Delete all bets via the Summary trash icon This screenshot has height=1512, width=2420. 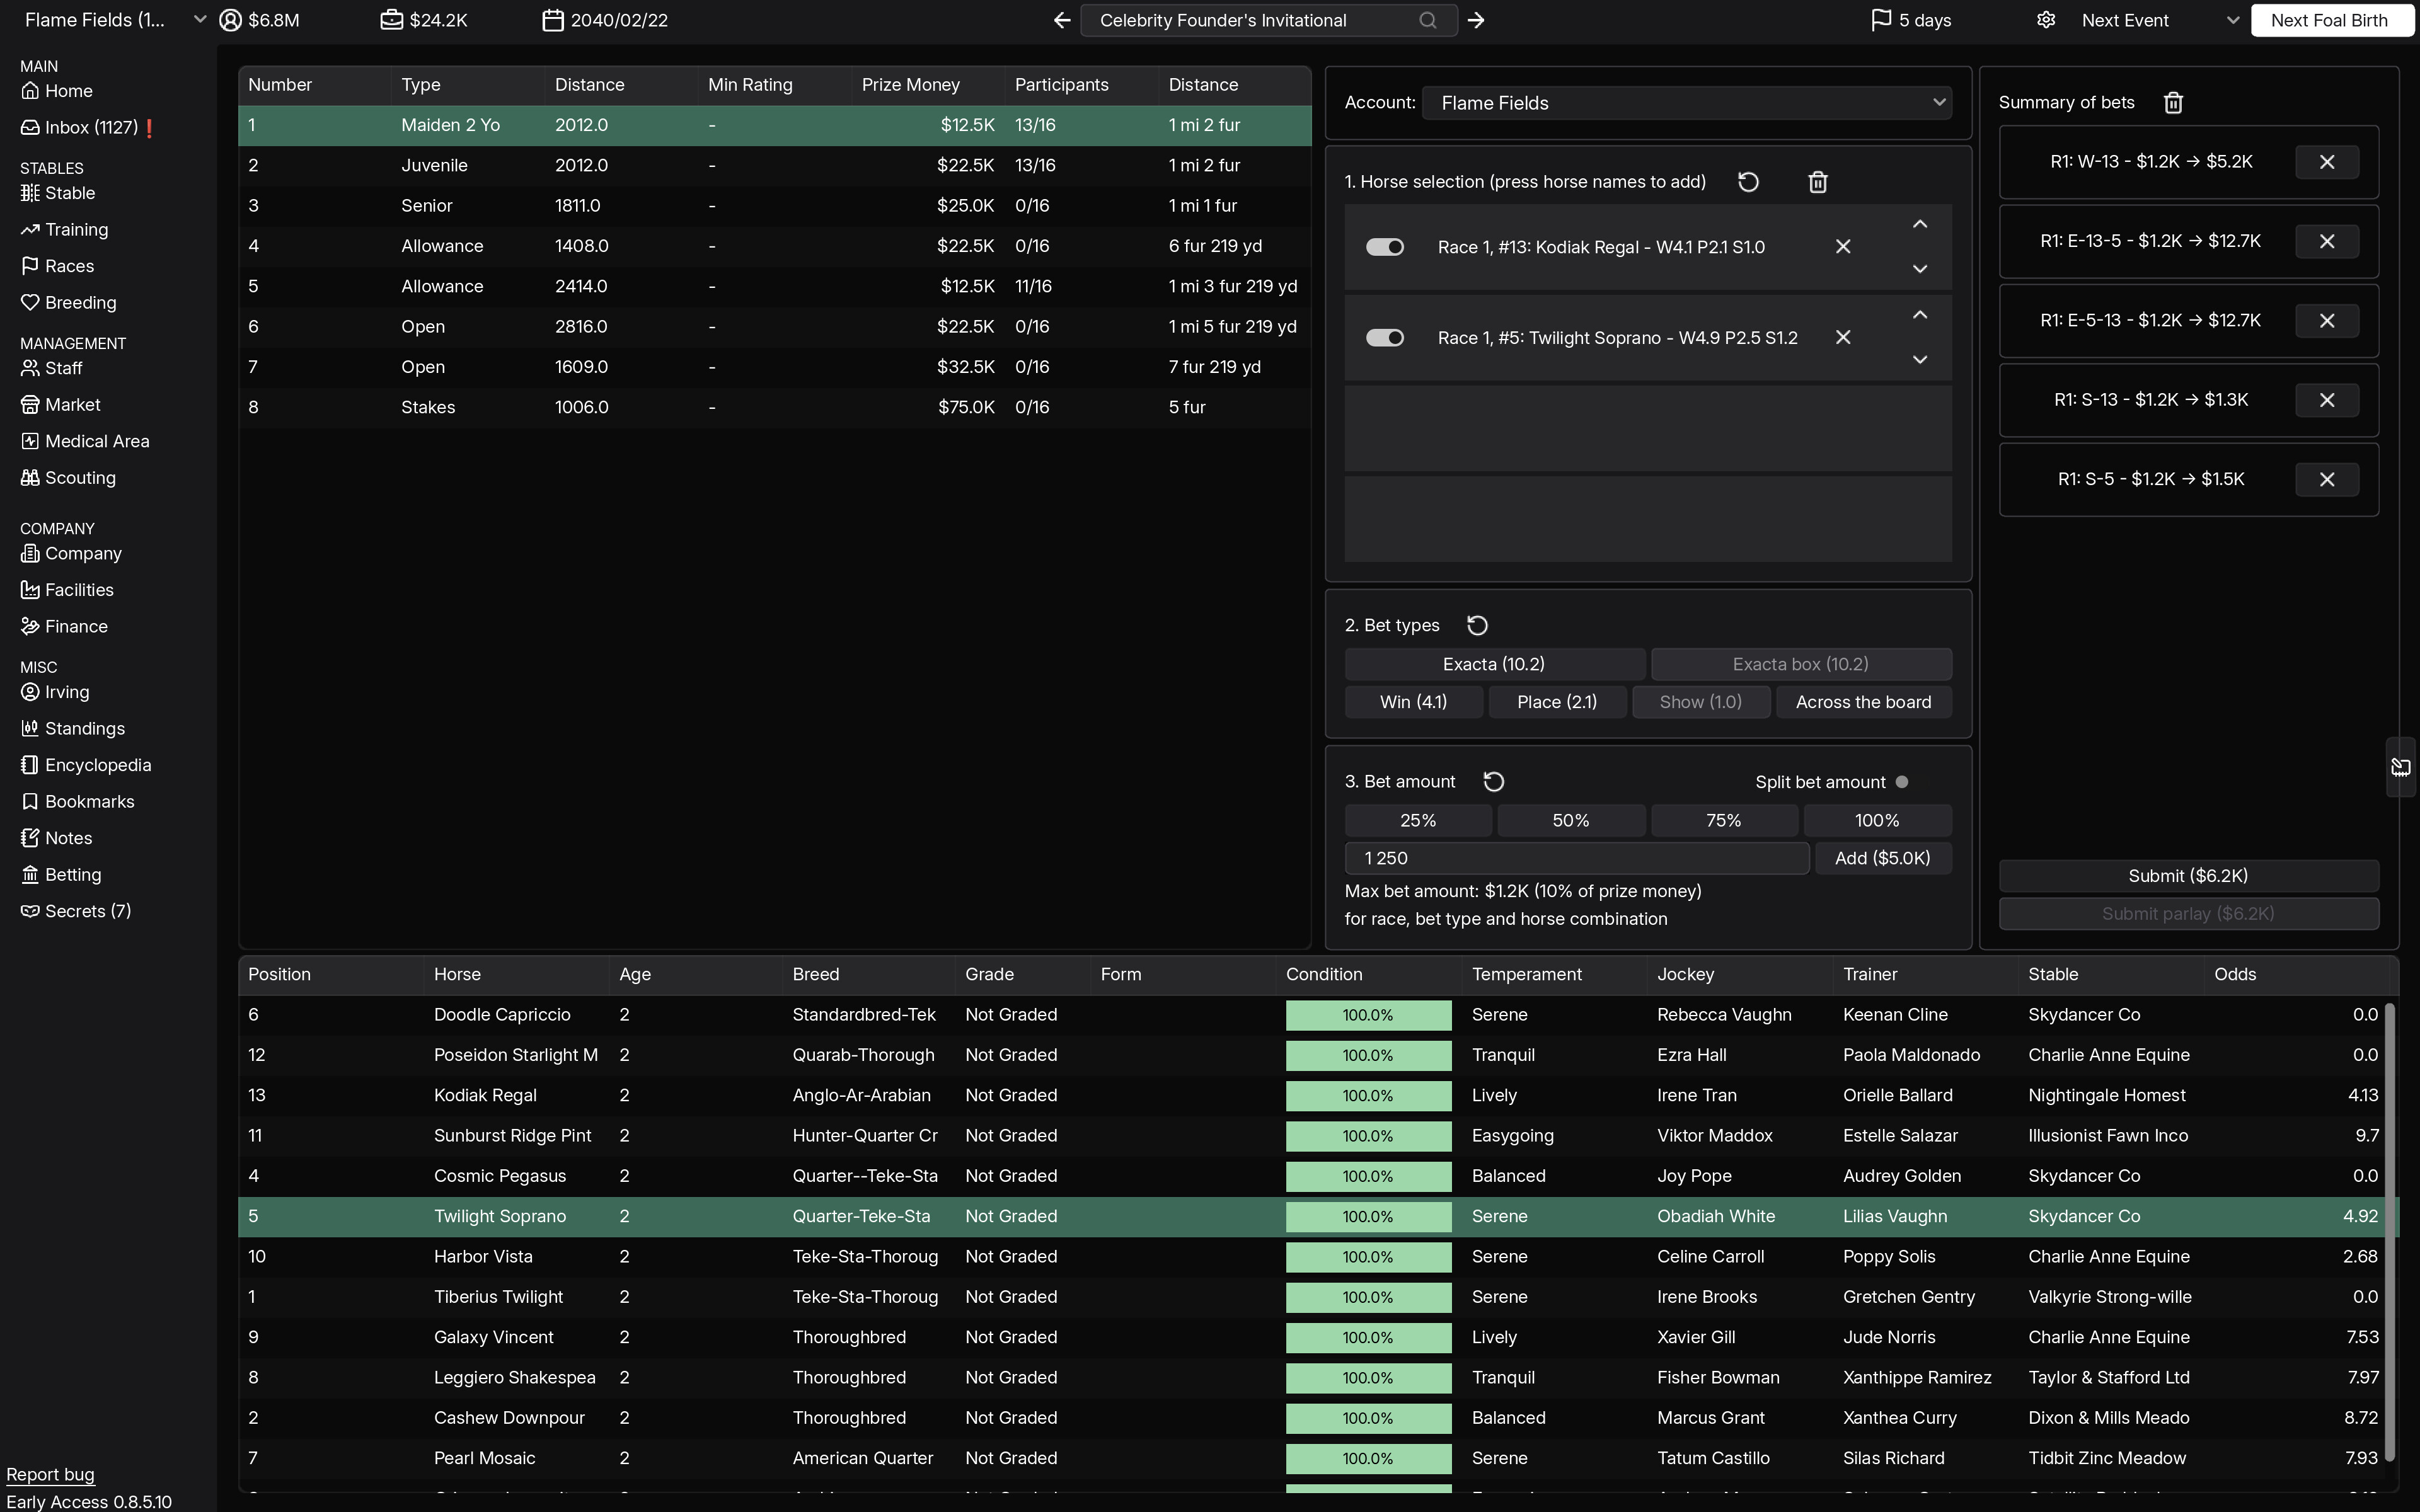click(x=2172, y=102)
